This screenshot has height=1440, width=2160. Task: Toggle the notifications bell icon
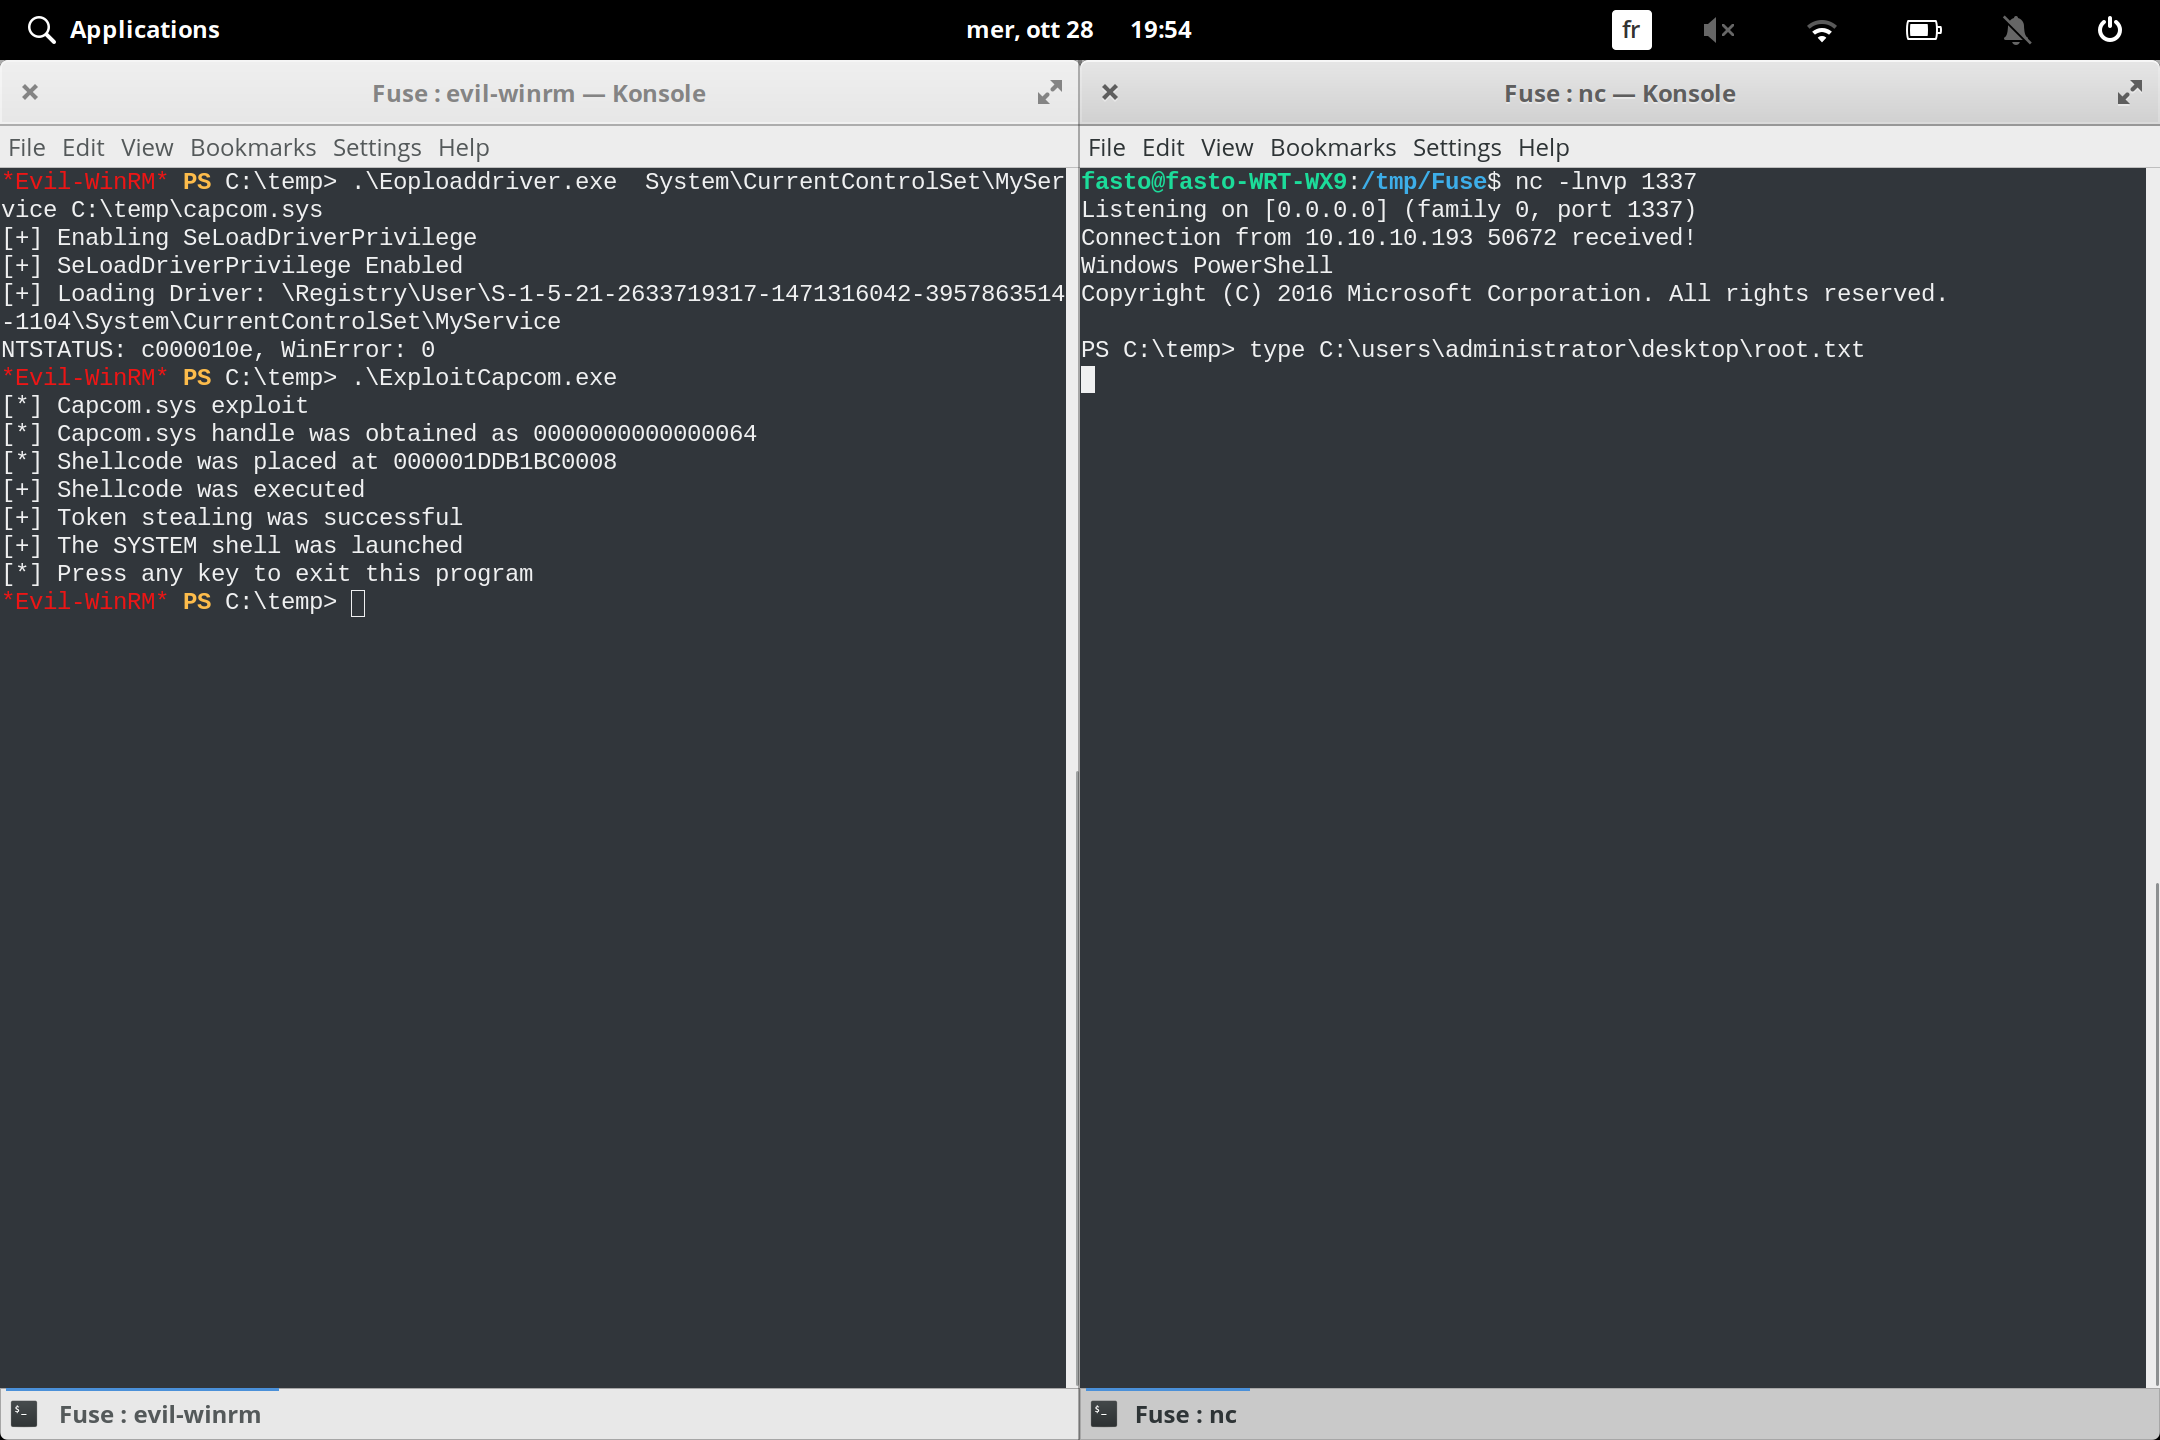click(x=2016, y=30)
